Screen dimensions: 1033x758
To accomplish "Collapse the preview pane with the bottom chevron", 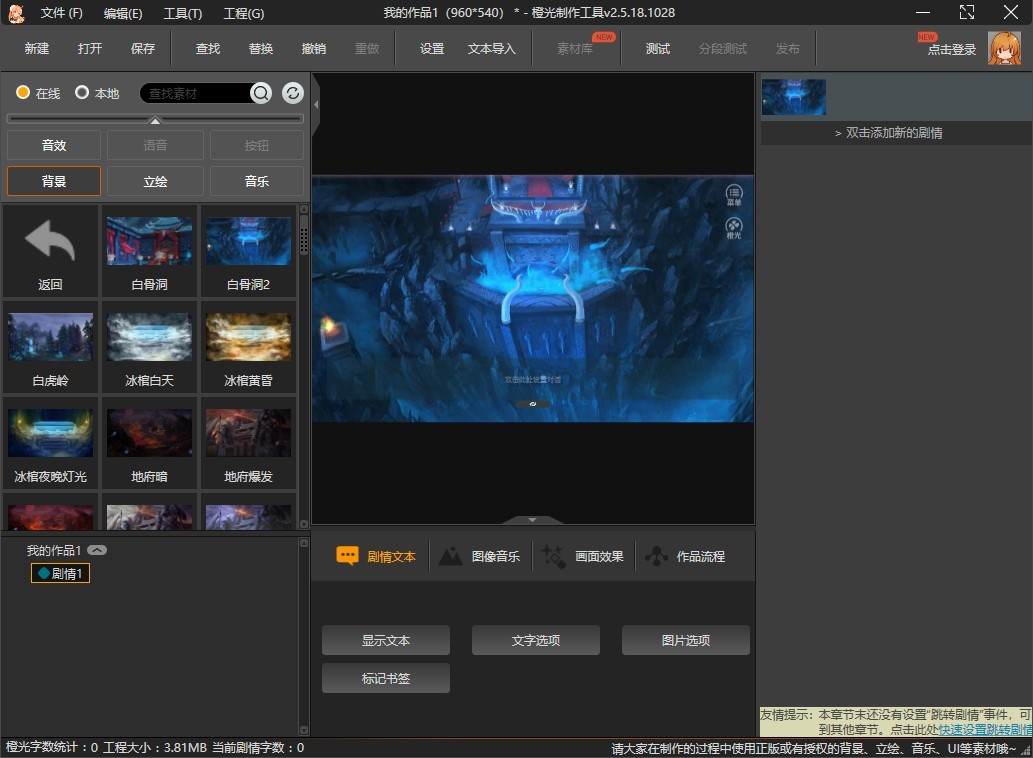I will coord(532,519).
